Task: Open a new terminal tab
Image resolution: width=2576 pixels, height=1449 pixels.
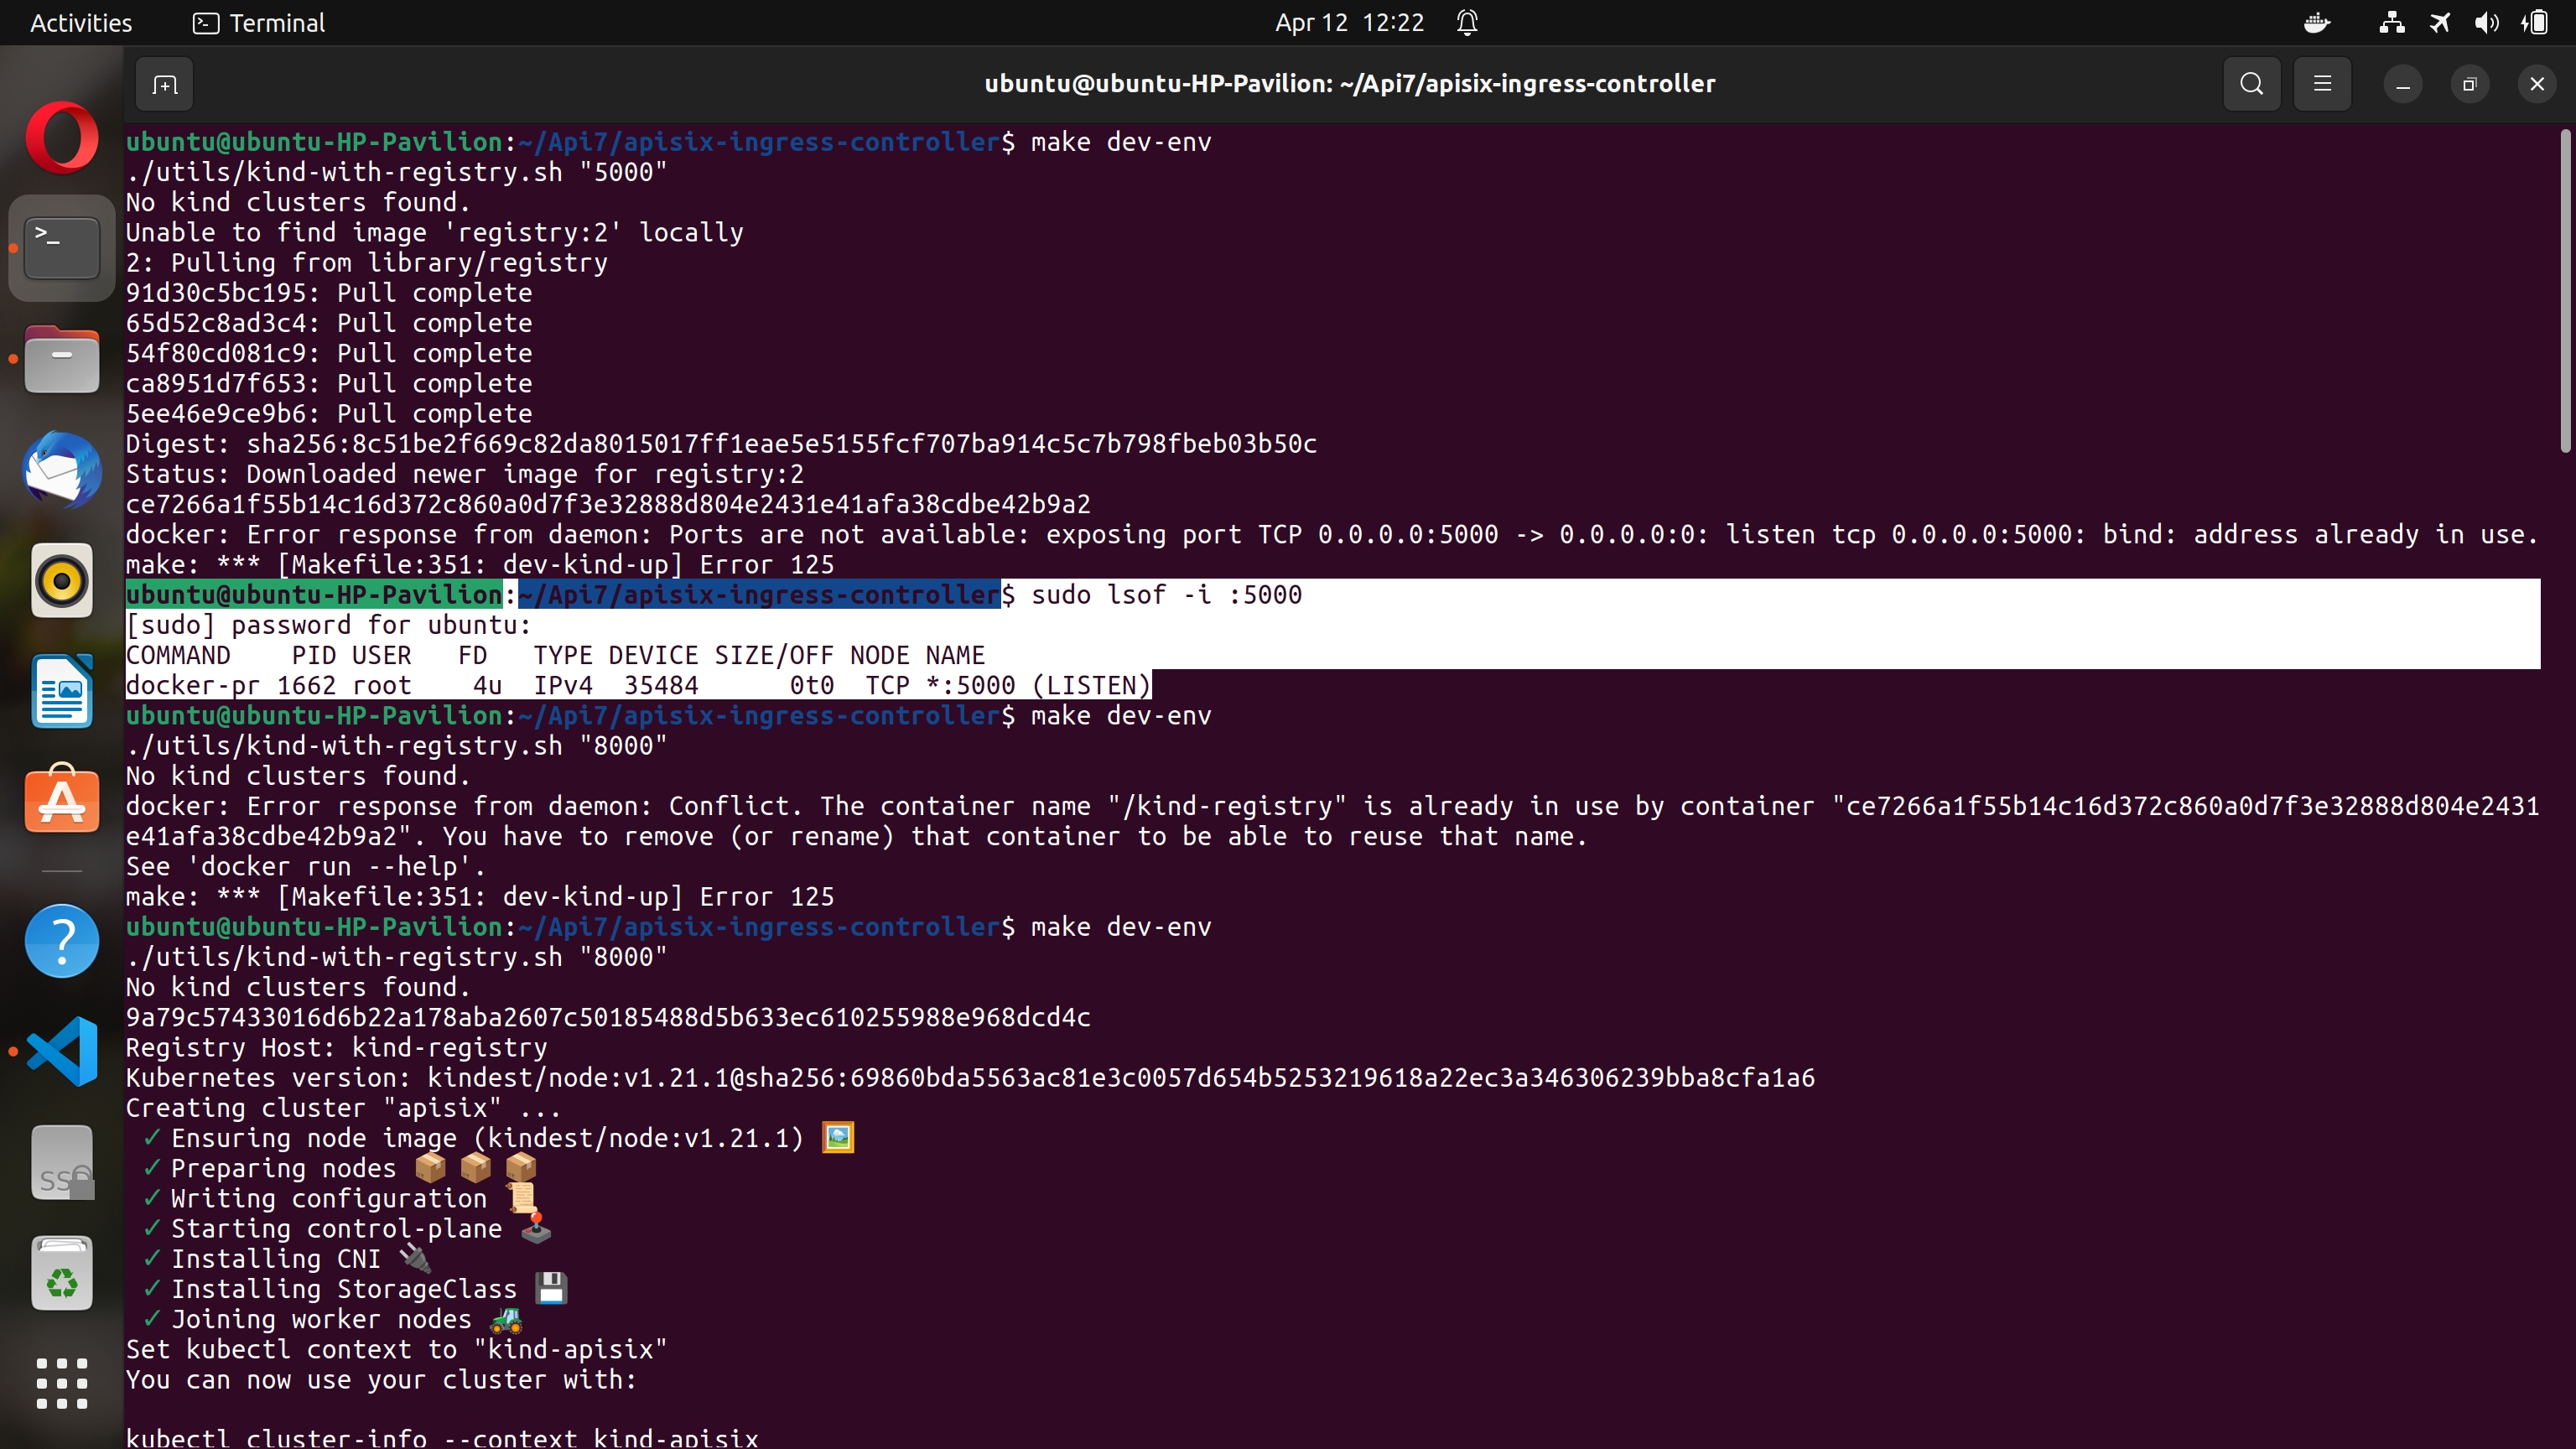Action: pyautogui.click(x=165, y=84)
